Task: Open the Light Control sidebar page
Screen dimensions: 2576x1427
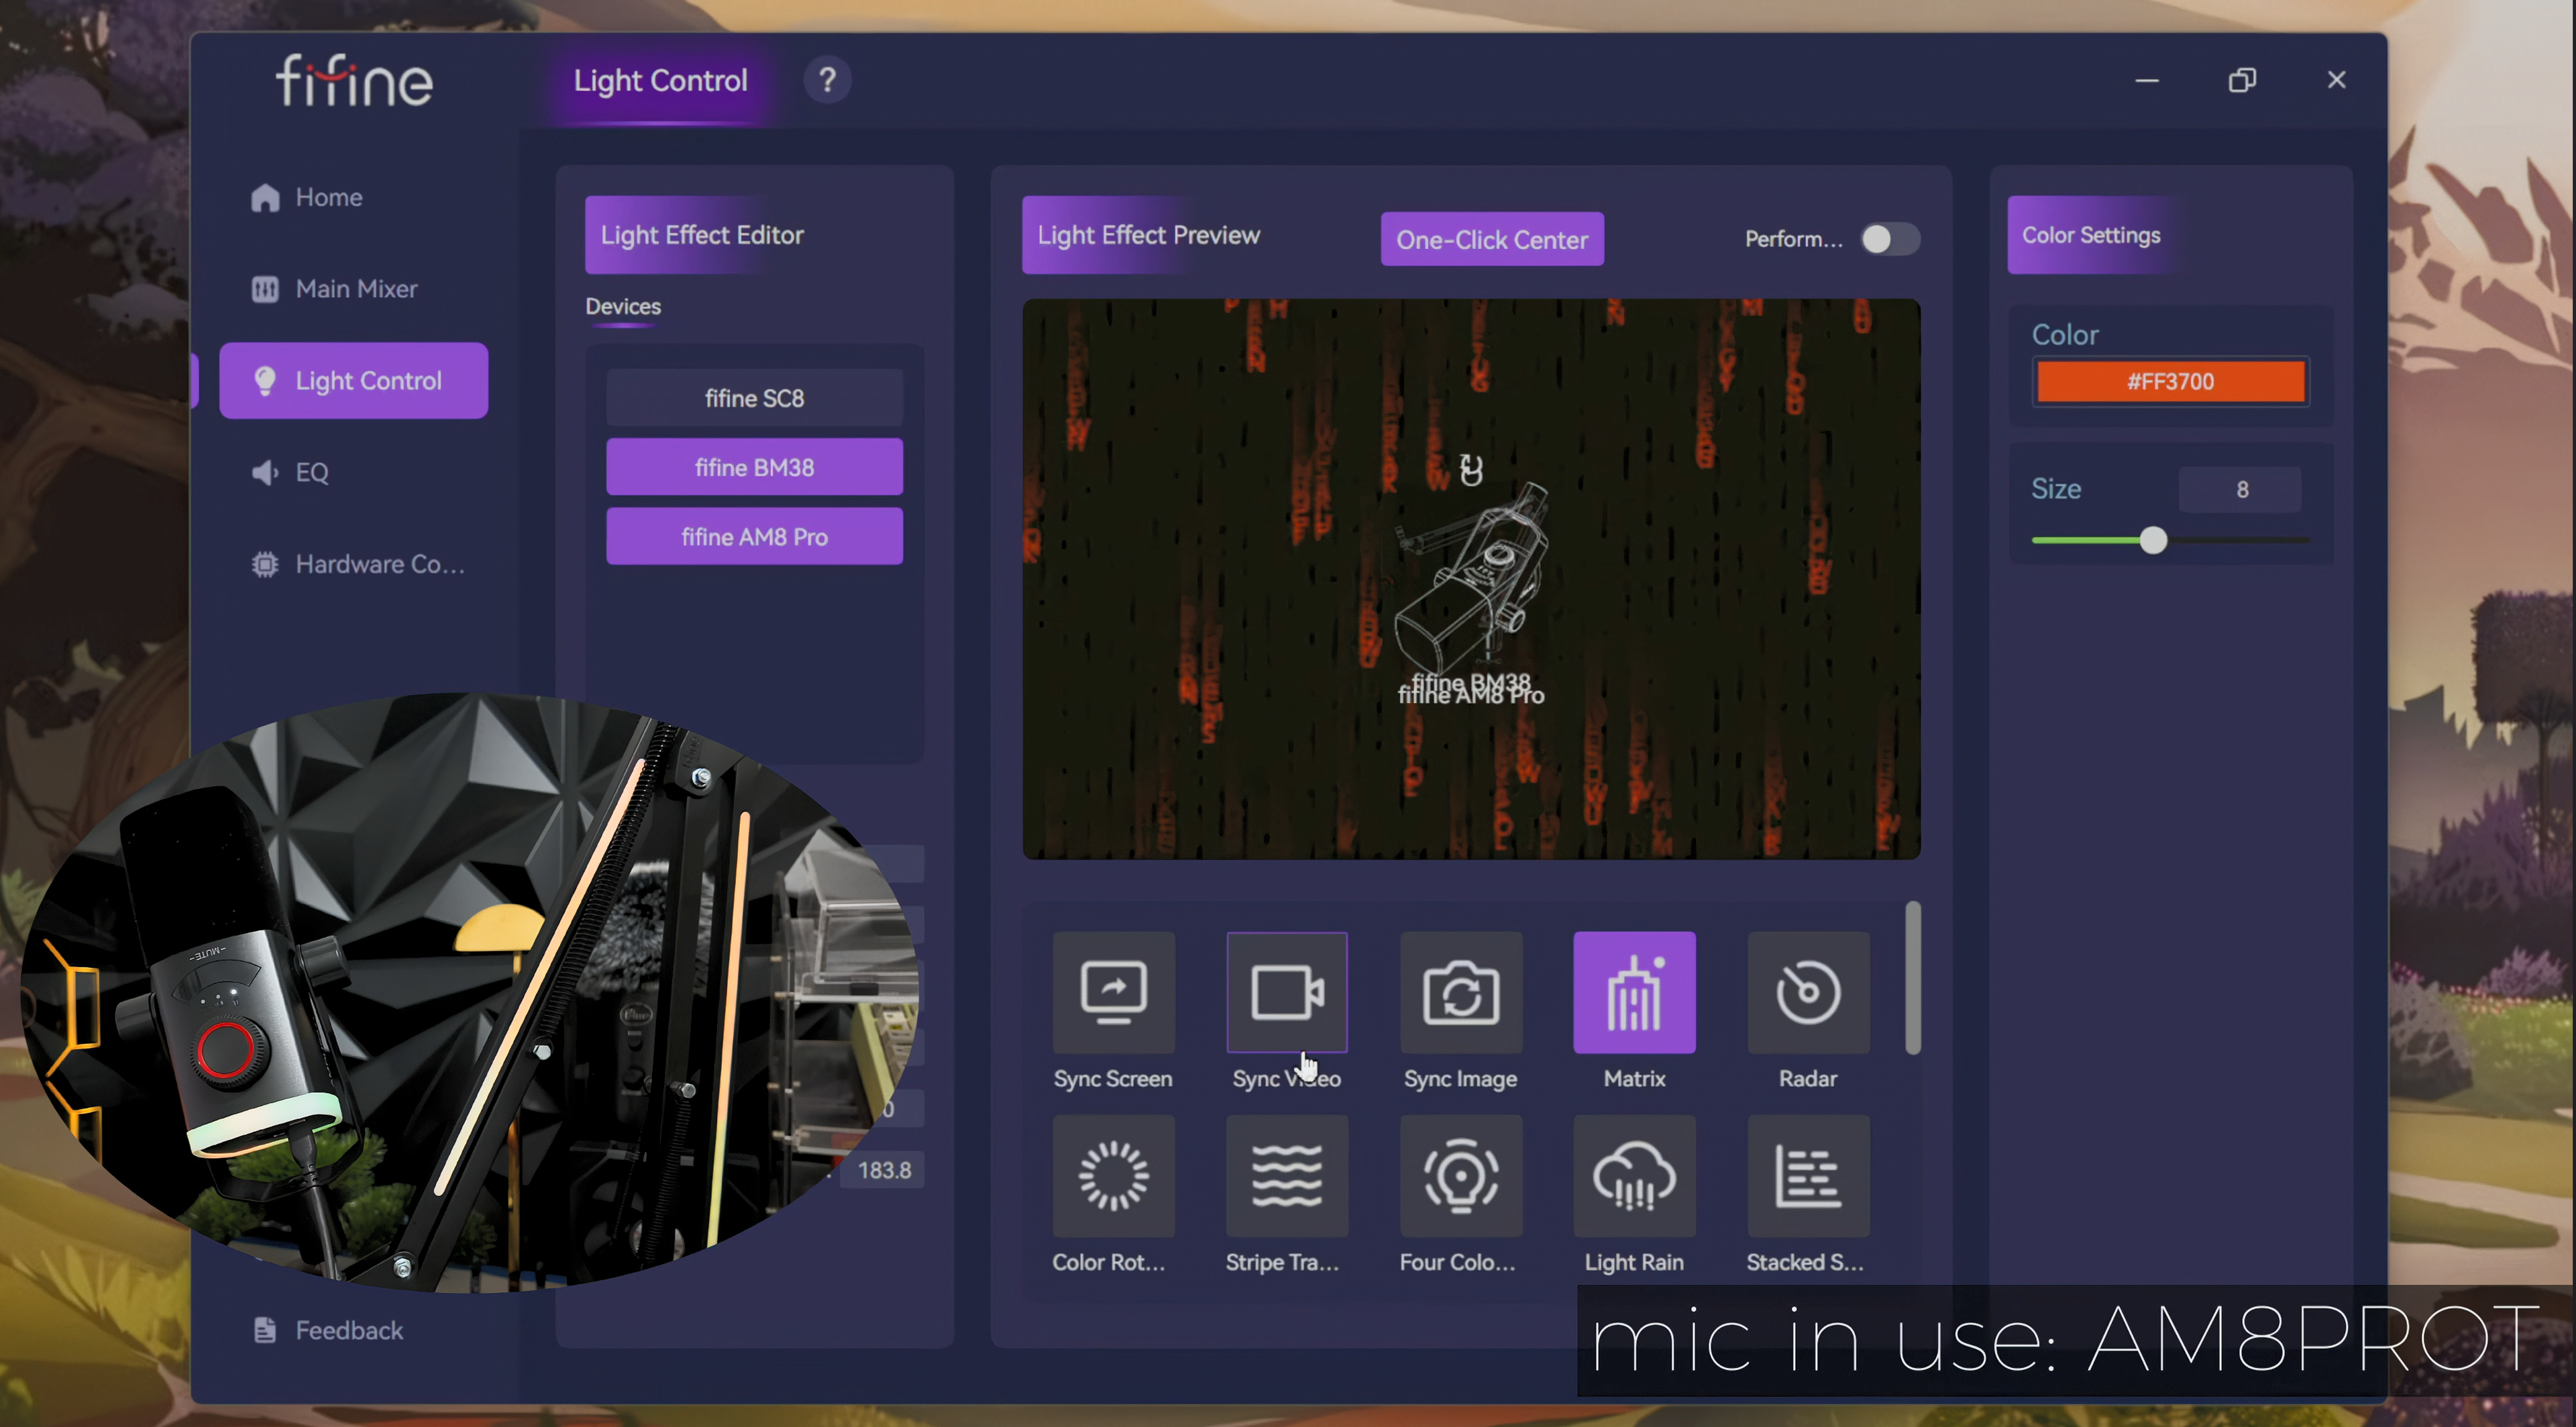Action: coord(354,380)
